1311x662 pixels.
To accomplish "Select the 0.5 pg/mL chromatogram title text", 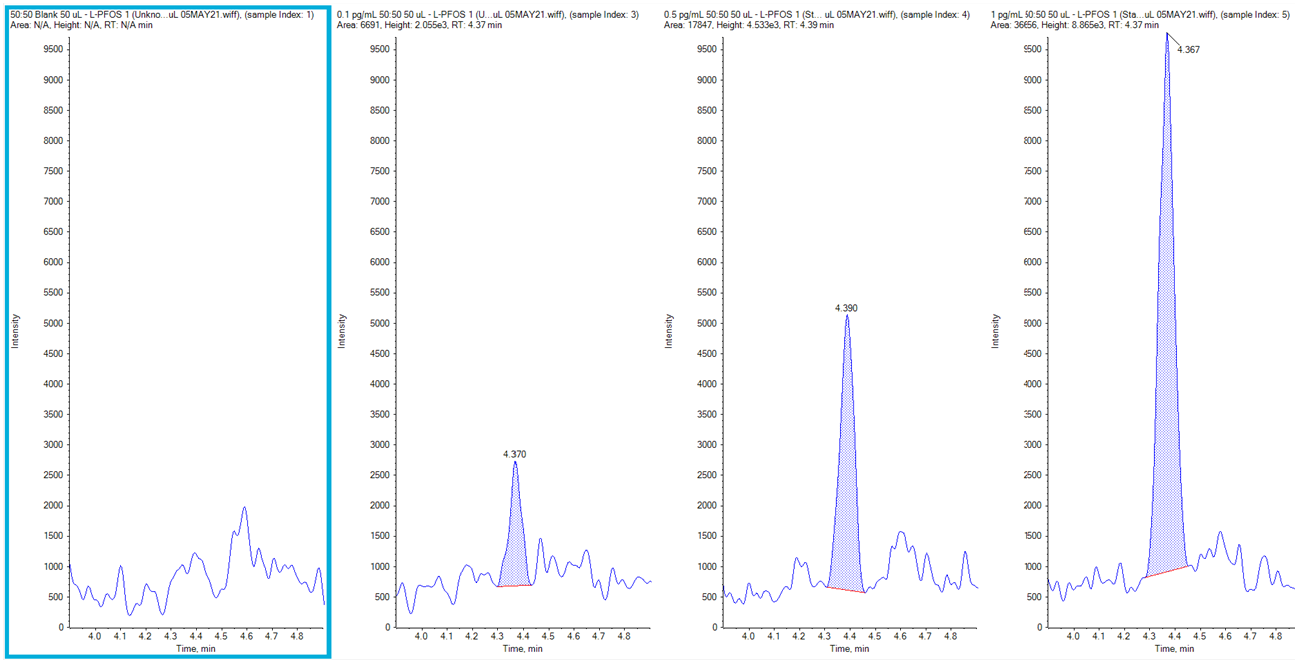I will pos(816,14).
